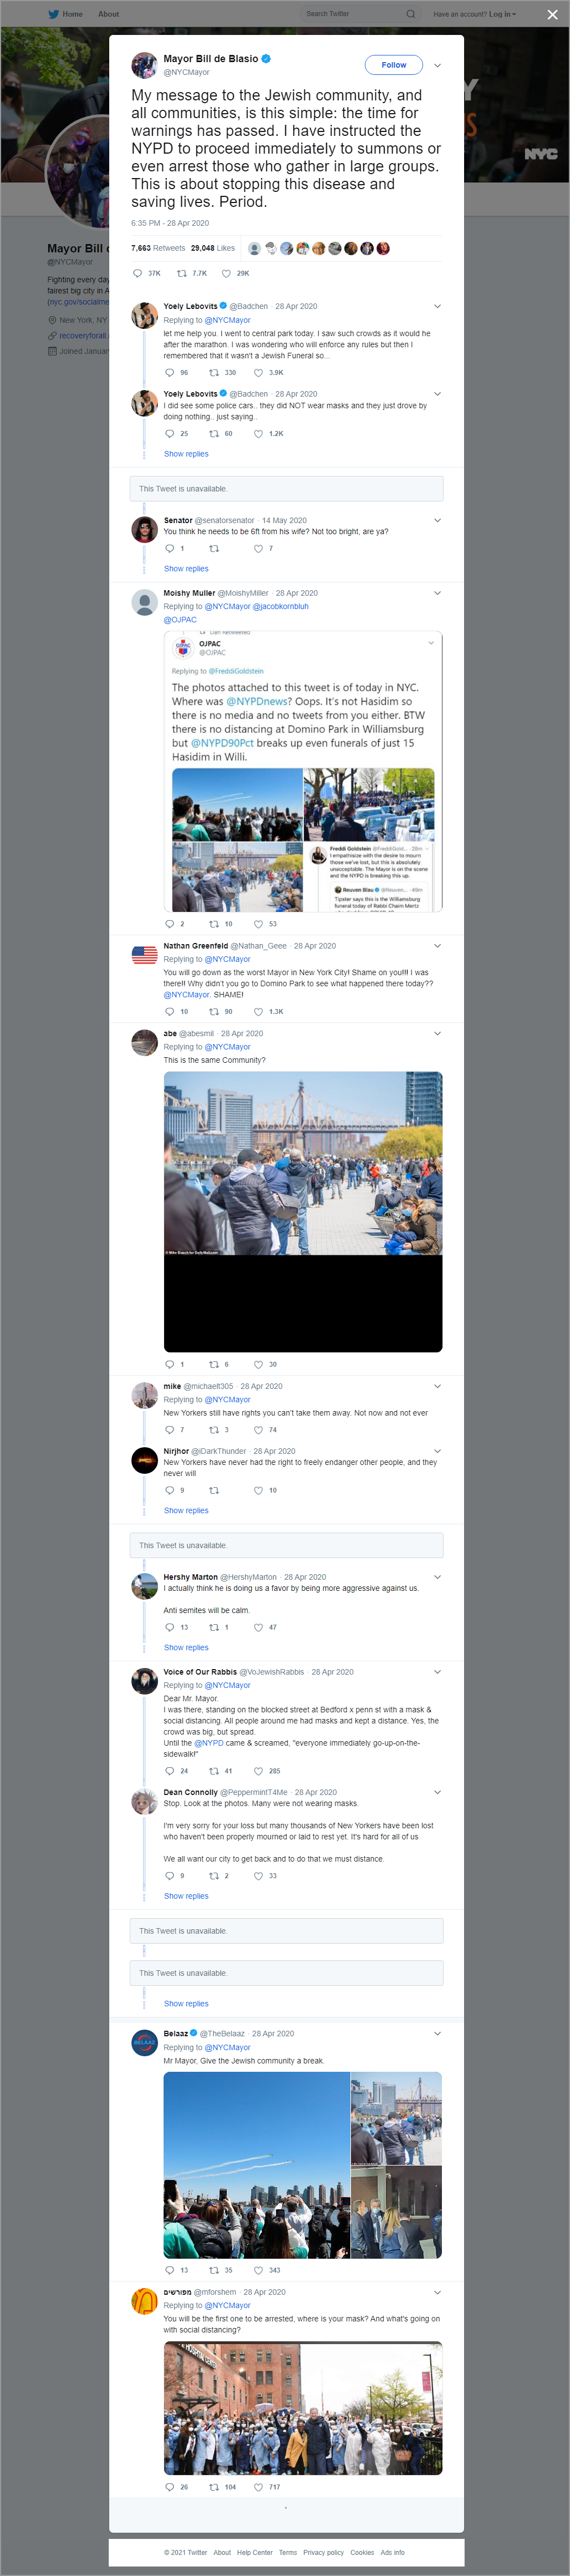Open dropdown next to Follow button
Image resolution: width=570 pixels, height=2576 pixels.
[437, 65]
